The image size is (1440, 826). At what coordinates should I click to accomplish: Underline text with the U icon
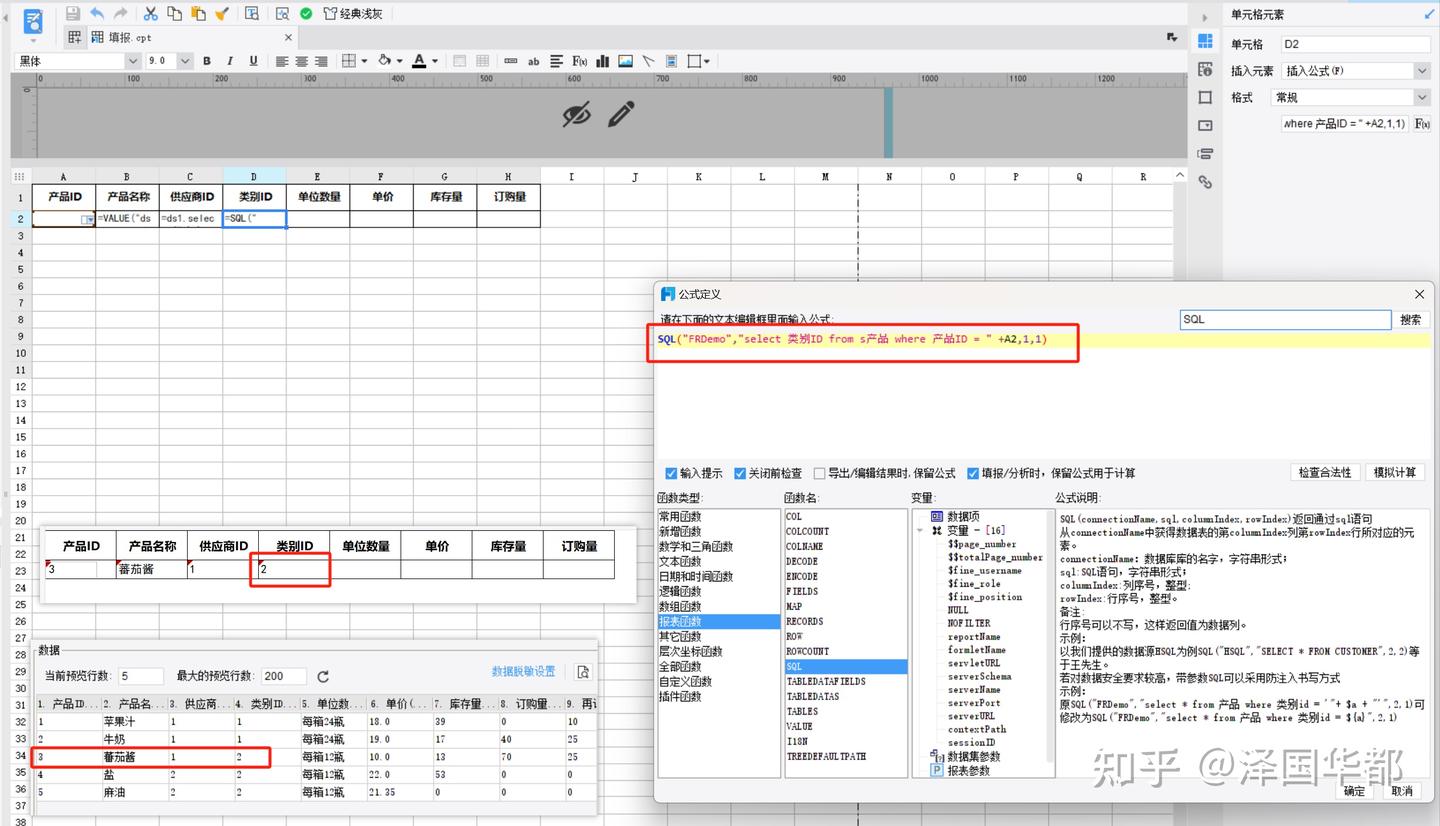click(253, 61)
